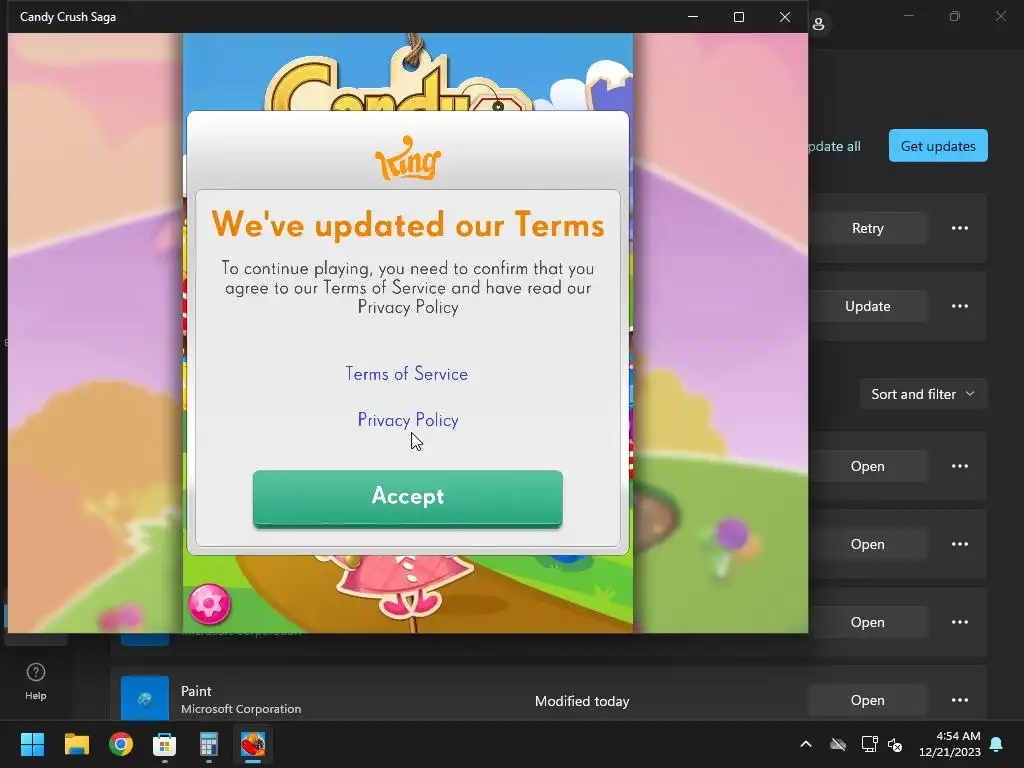Screen dimensions: 1024x768
Task: Click Microsoft Corporation under Paint
Action: click(241, 709)
